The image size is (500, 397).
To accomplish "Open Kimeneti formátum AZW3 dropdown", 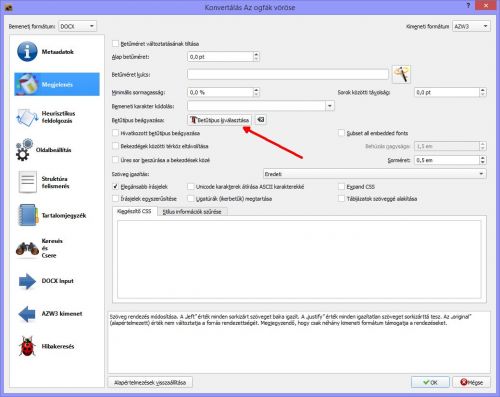I will (x=471, y=26).
